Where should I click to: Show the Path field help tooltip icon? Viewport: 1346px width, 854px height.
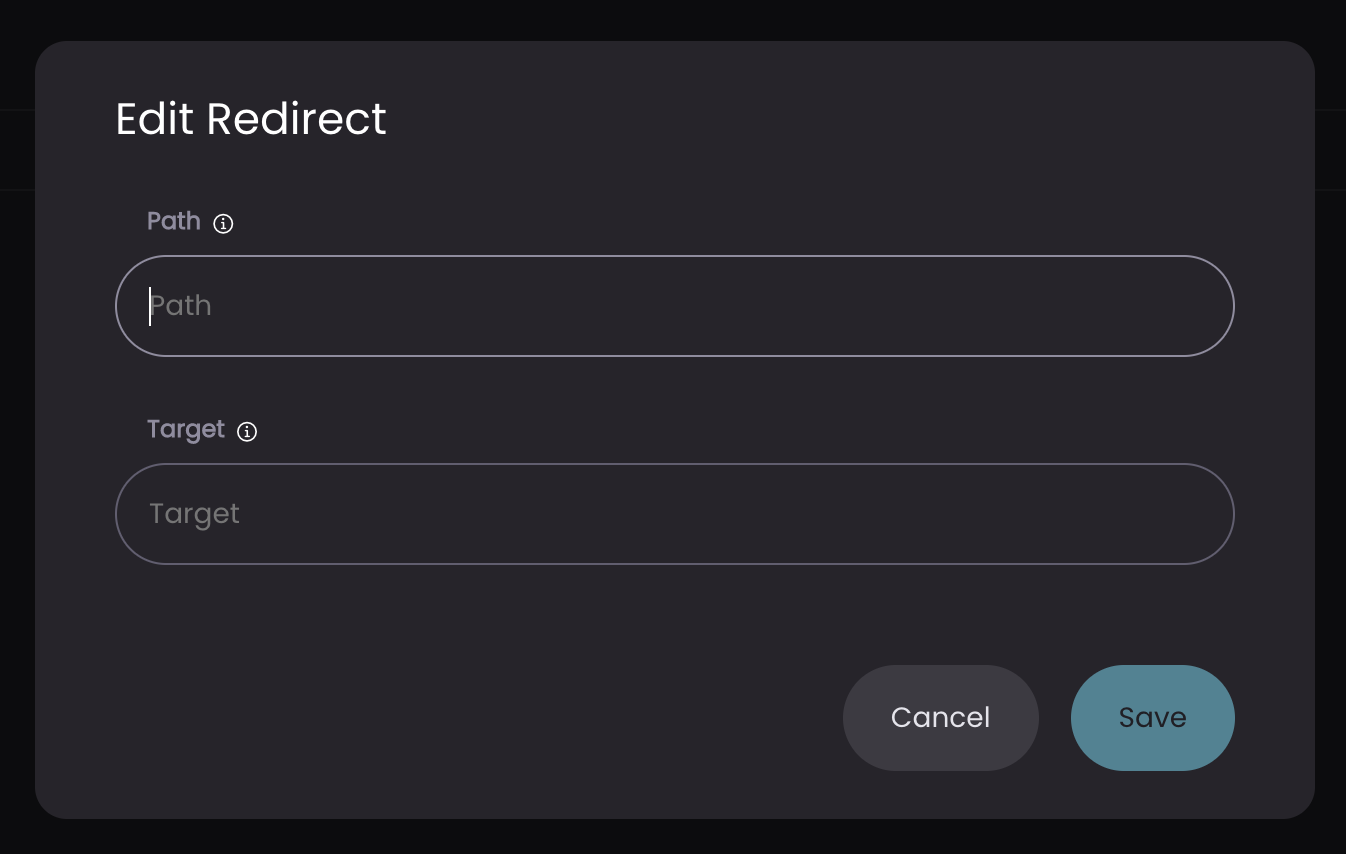pyautogui.click(x=224, y=224)
